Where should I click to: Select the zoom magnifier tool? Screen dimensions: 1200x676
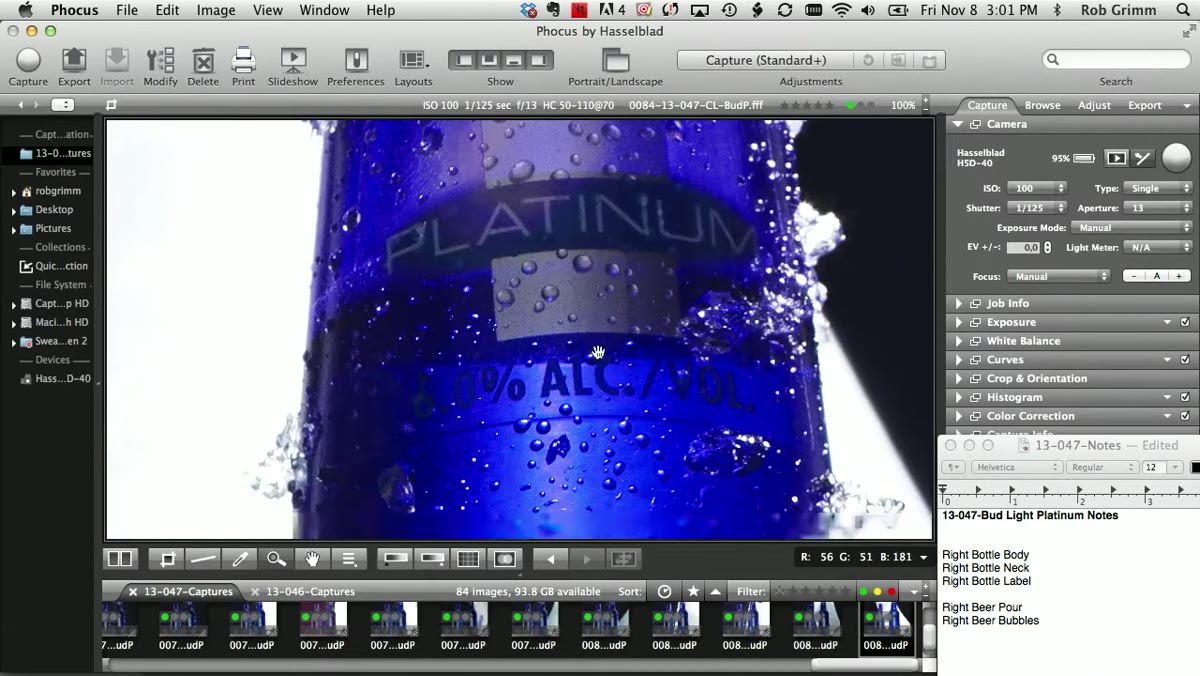pos(276,559)
